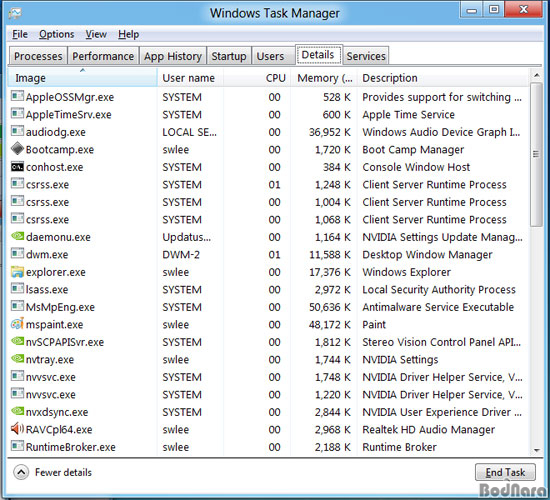This screenshot has width=550, height=500.
Task: Sort by the Image column header
Action: 82,78
